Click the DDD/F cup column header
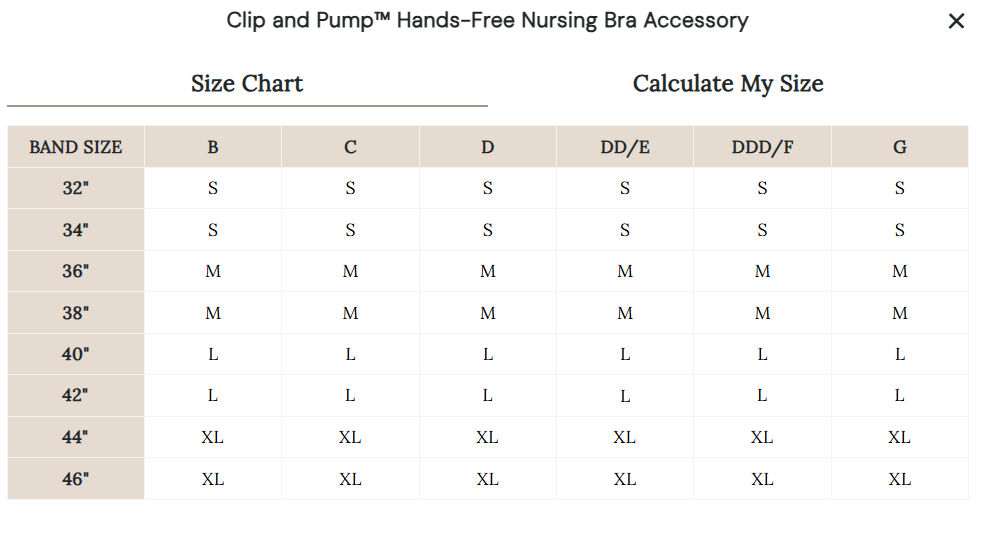Image resolution: width=981 pixels, height=536 pixels. coord(762,147)
